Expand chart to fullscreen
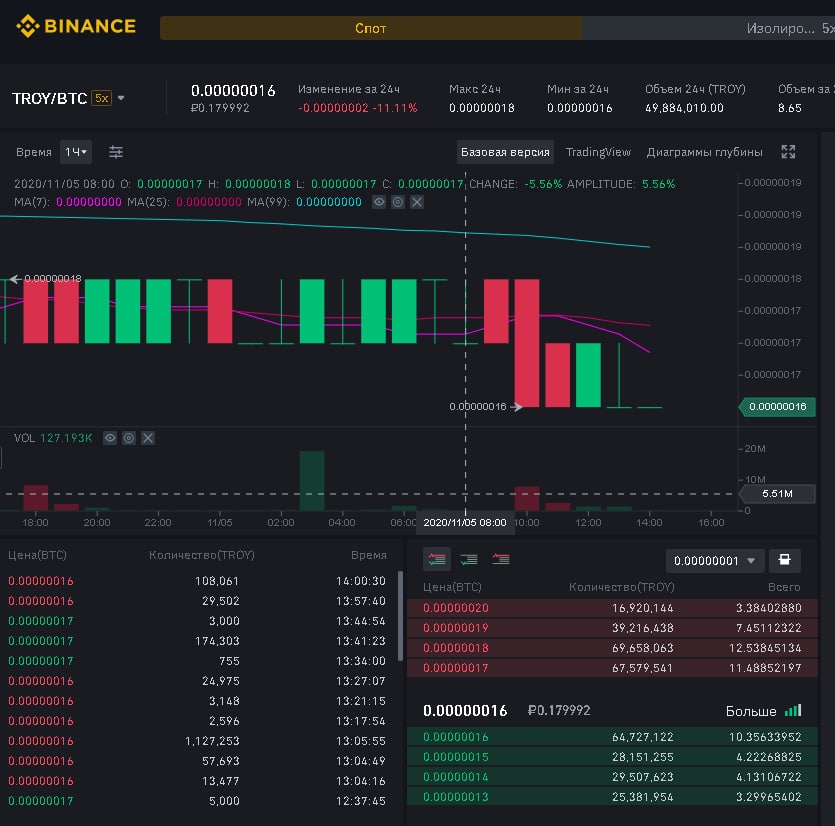The image size is (835, 826). [x=788, y=152]
